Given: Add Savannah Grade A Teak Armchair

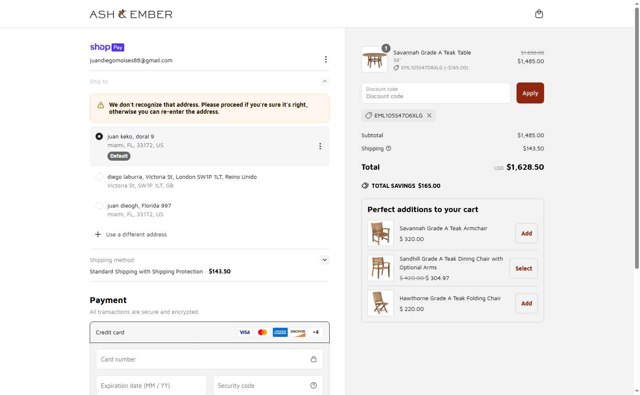Looking at the screenshot, I should 526,233.
